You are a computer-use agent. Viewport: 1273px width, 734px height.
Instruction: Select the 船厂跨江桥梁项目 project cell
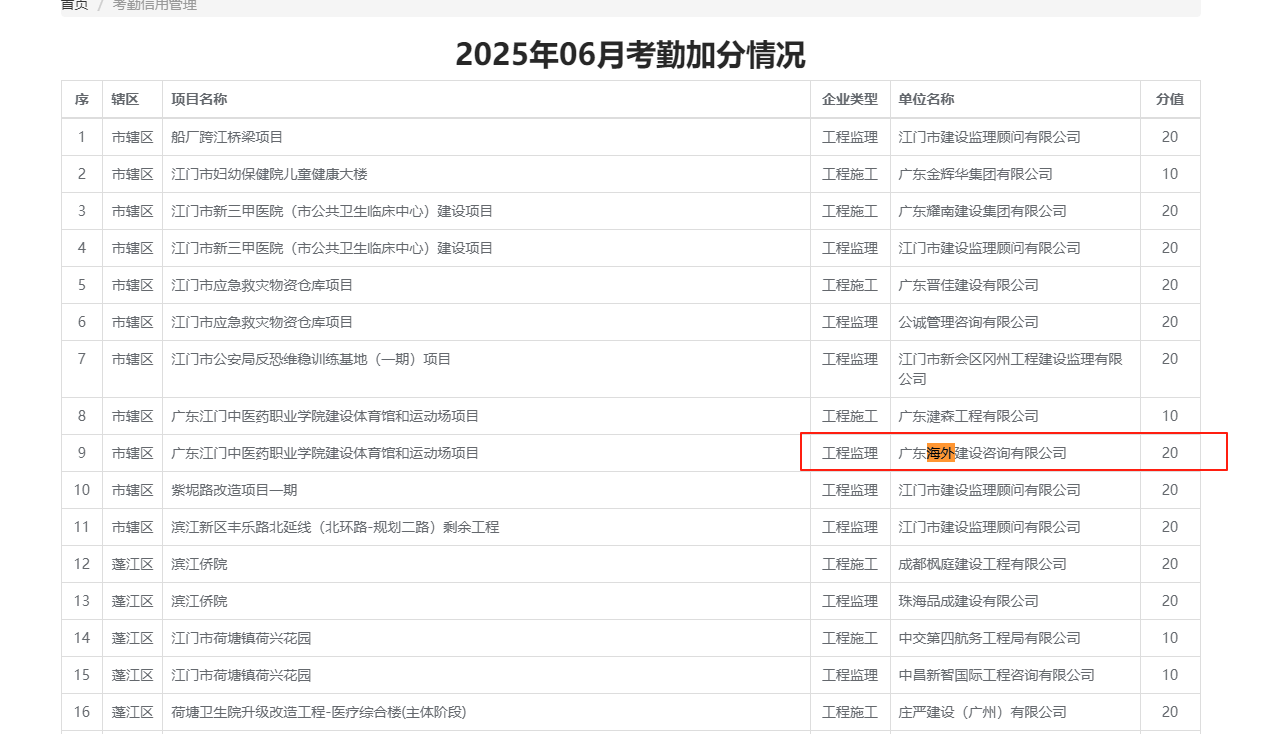tap(227, 137)
